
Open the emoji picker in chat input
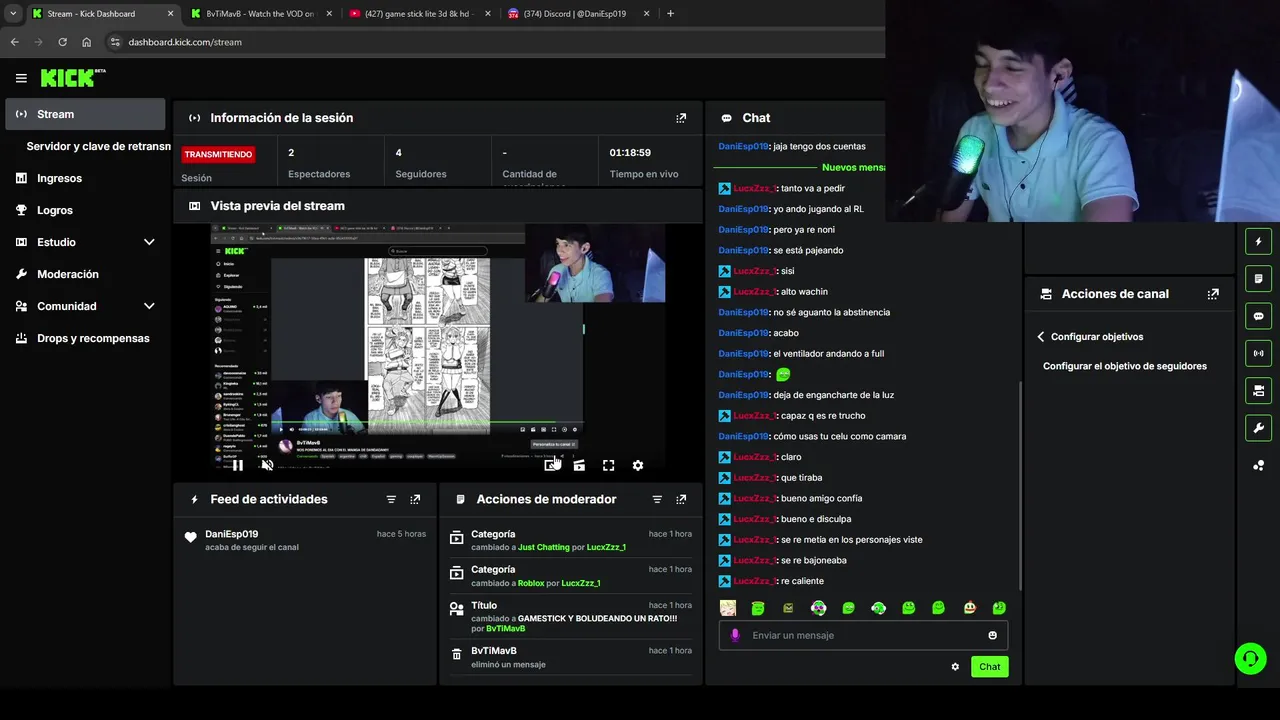coord(992,635)
